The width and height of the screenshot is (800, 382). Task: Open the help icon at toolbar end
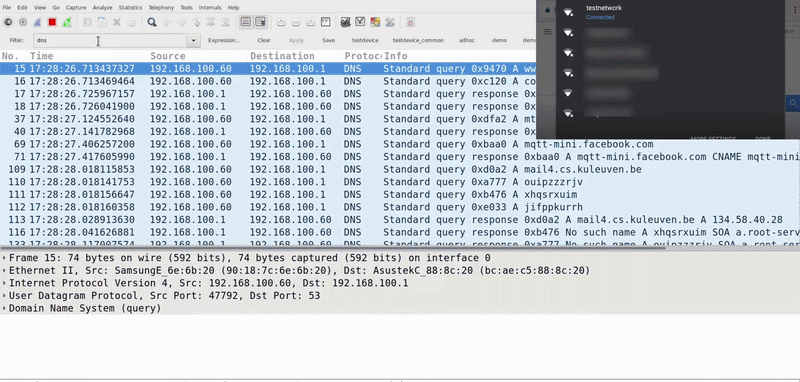[411, 22]
